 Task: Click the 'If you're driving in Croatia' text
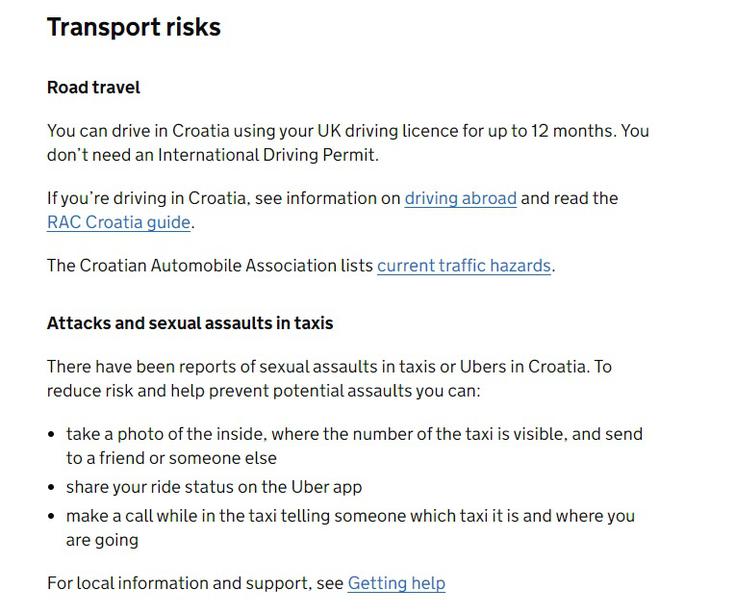[x=146, y=198]
